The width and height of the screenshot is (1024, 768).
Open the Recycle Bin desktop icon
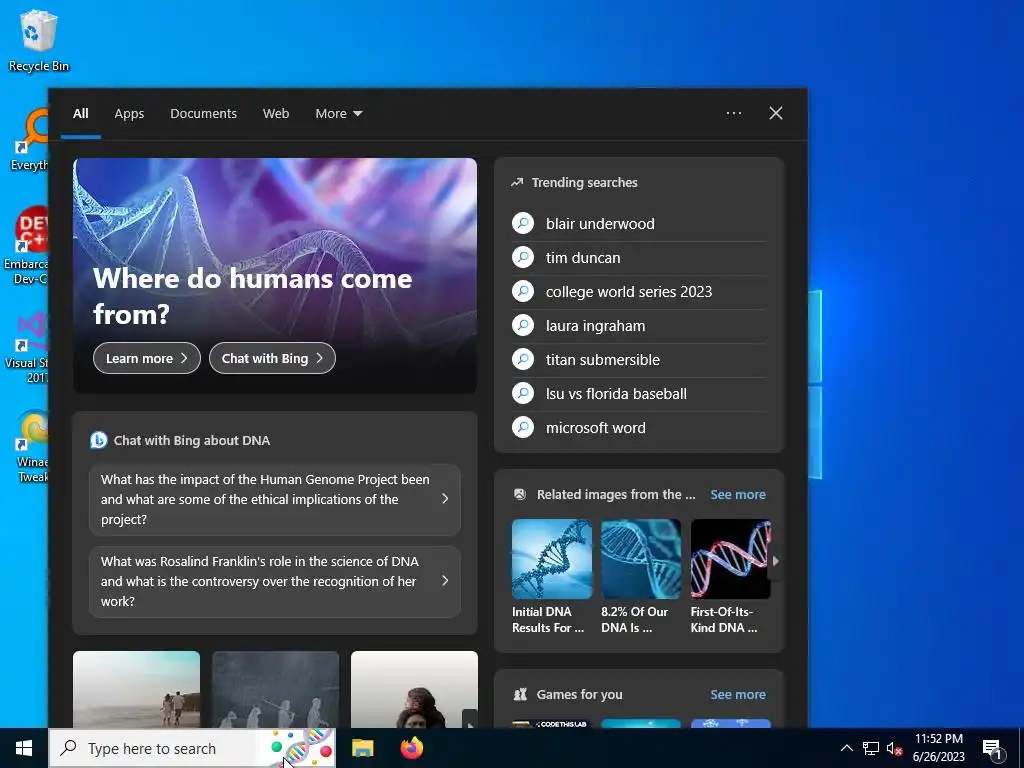click(39, 40)
